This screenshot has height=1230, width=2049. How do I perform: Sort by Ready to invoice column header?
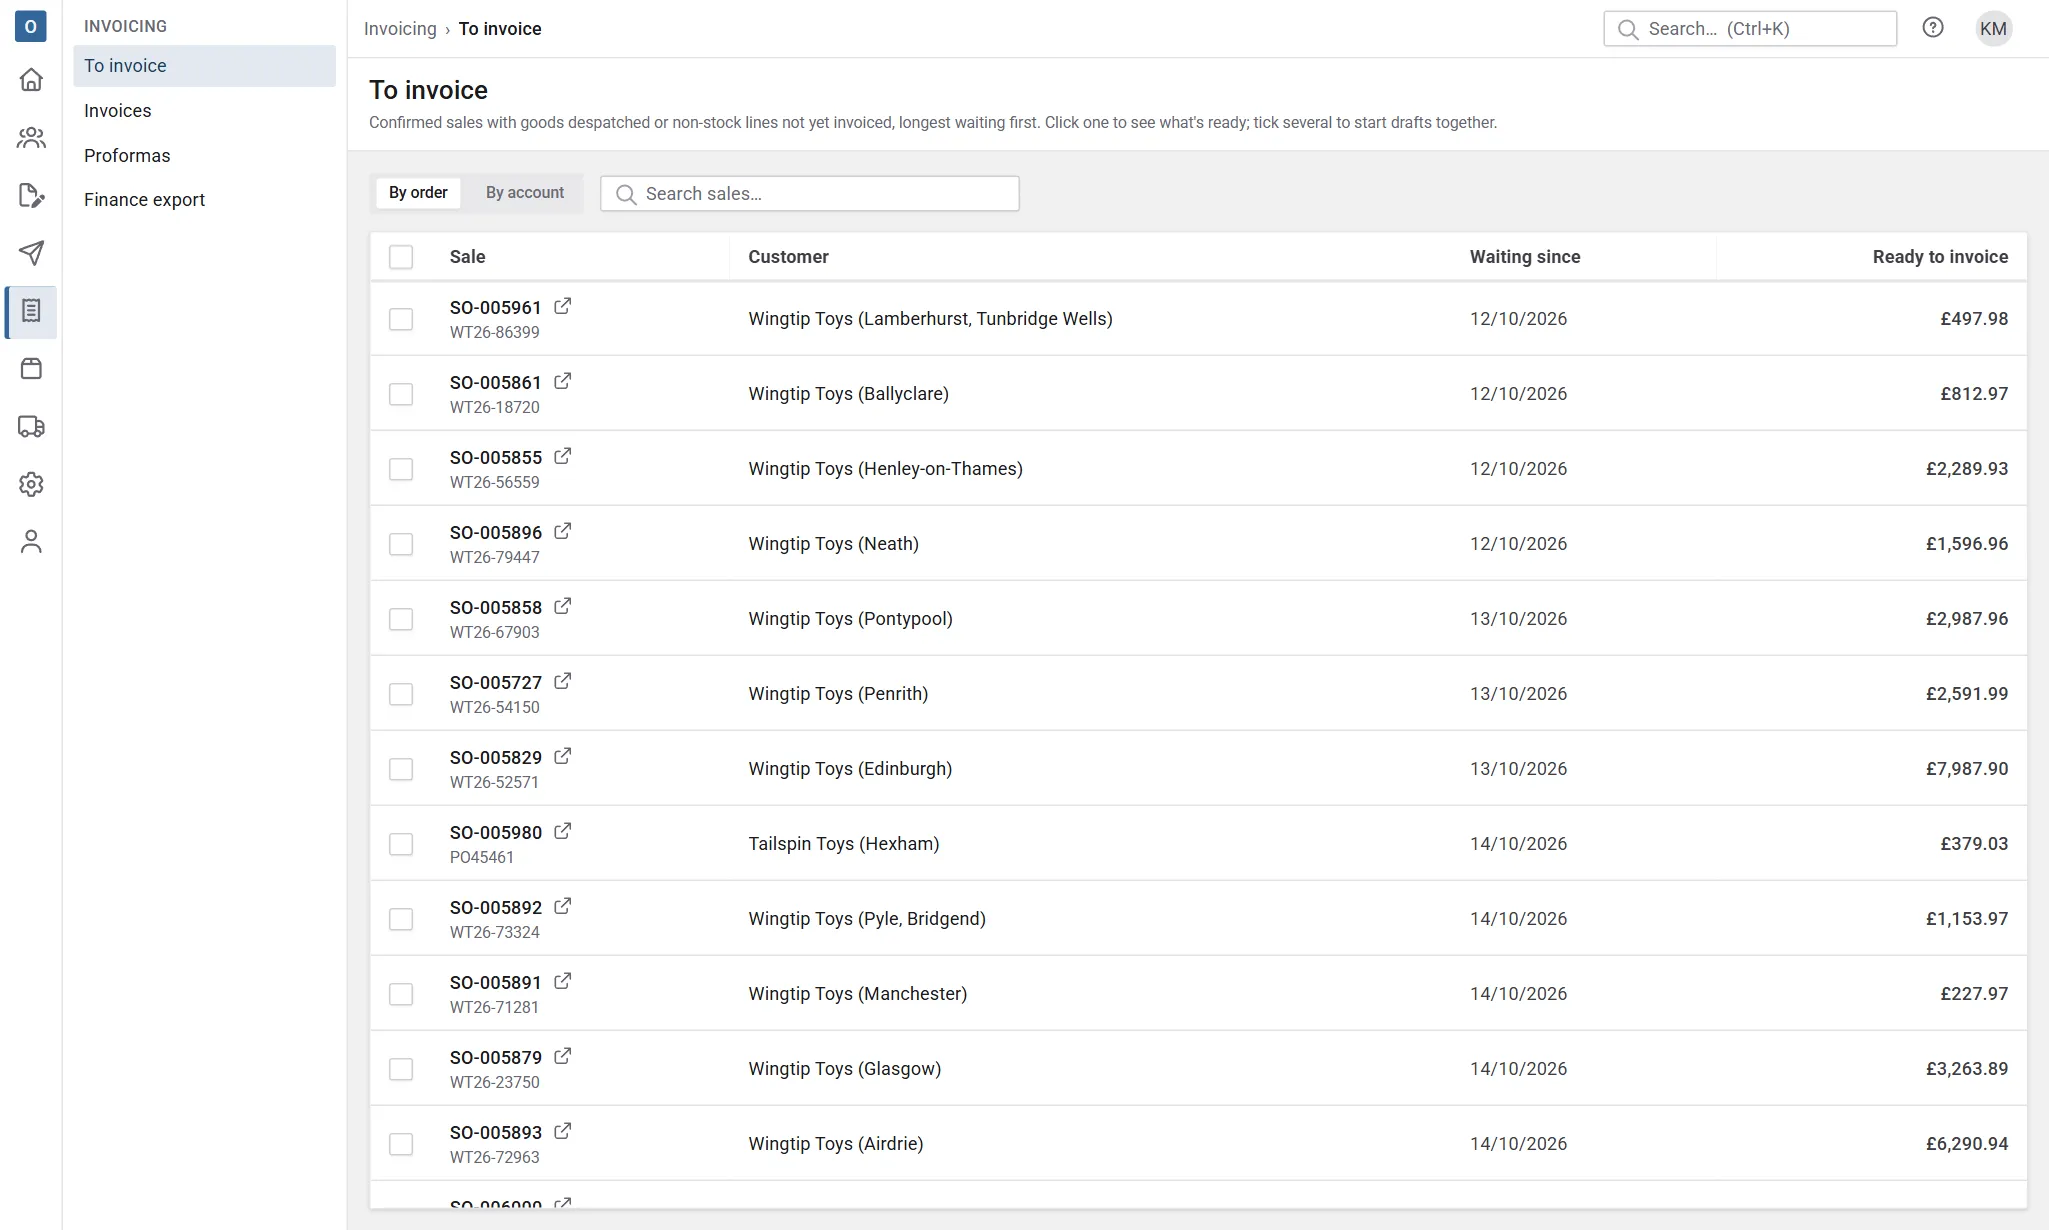tap(1940, 257)
